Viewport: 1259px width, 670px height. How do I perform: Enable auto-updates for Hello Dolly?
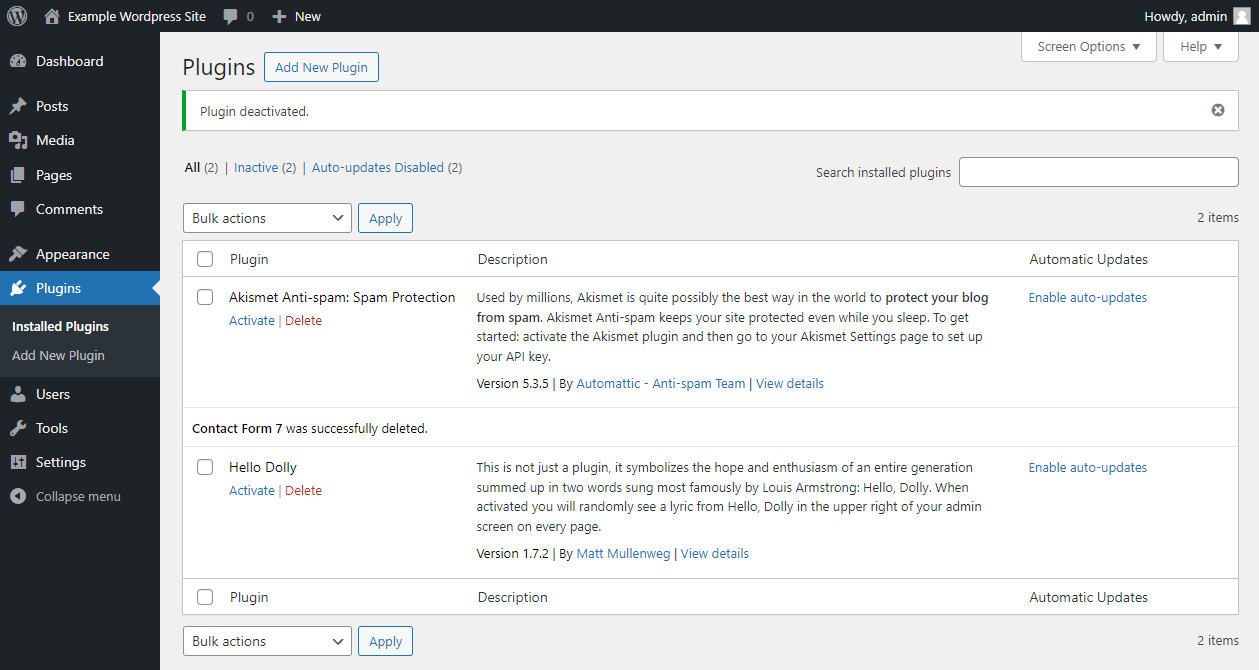(1087, 467)
